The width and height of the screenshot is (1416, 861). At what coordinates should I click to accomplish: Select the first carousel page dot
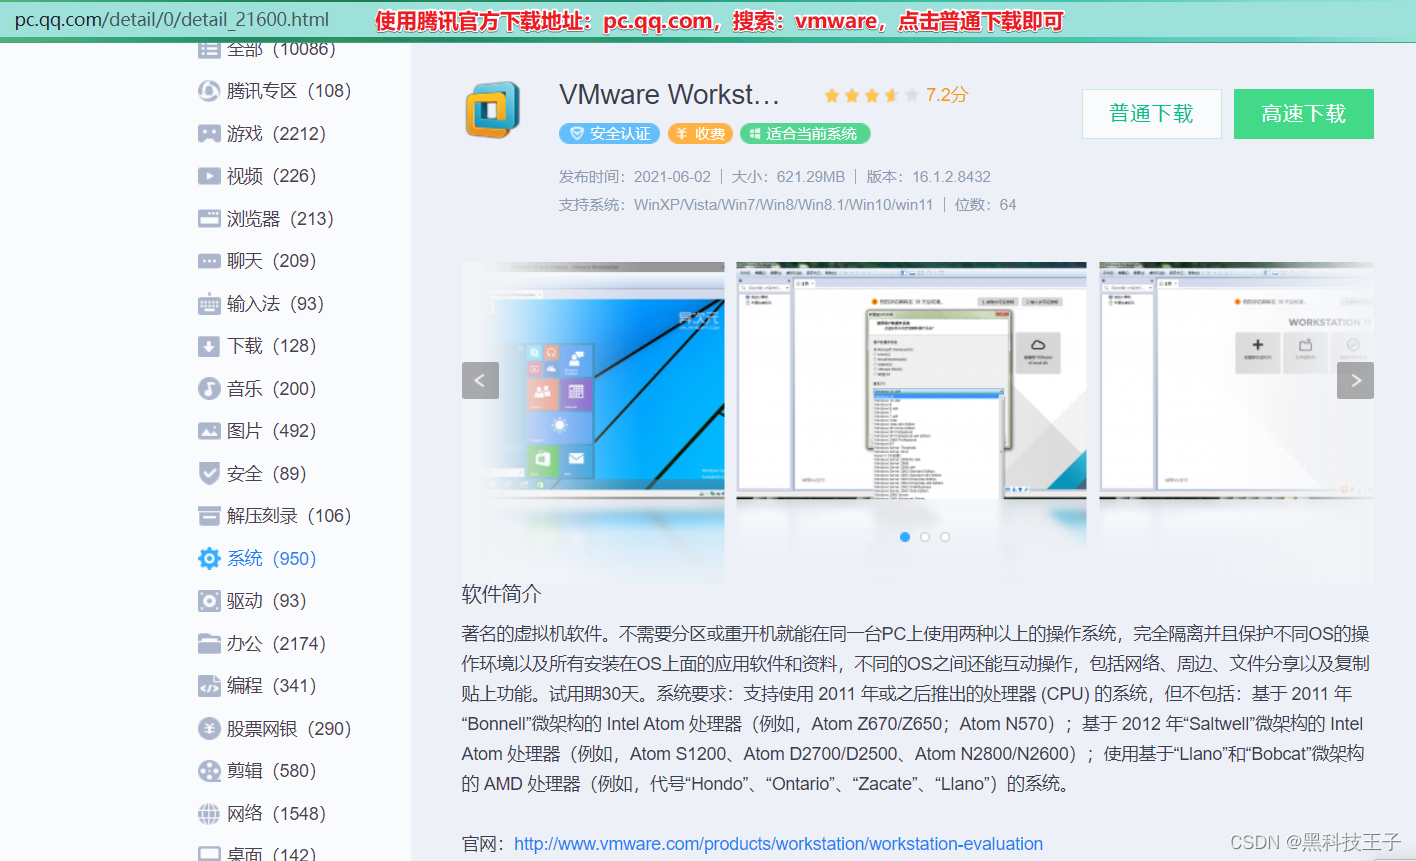pos(905,537)
